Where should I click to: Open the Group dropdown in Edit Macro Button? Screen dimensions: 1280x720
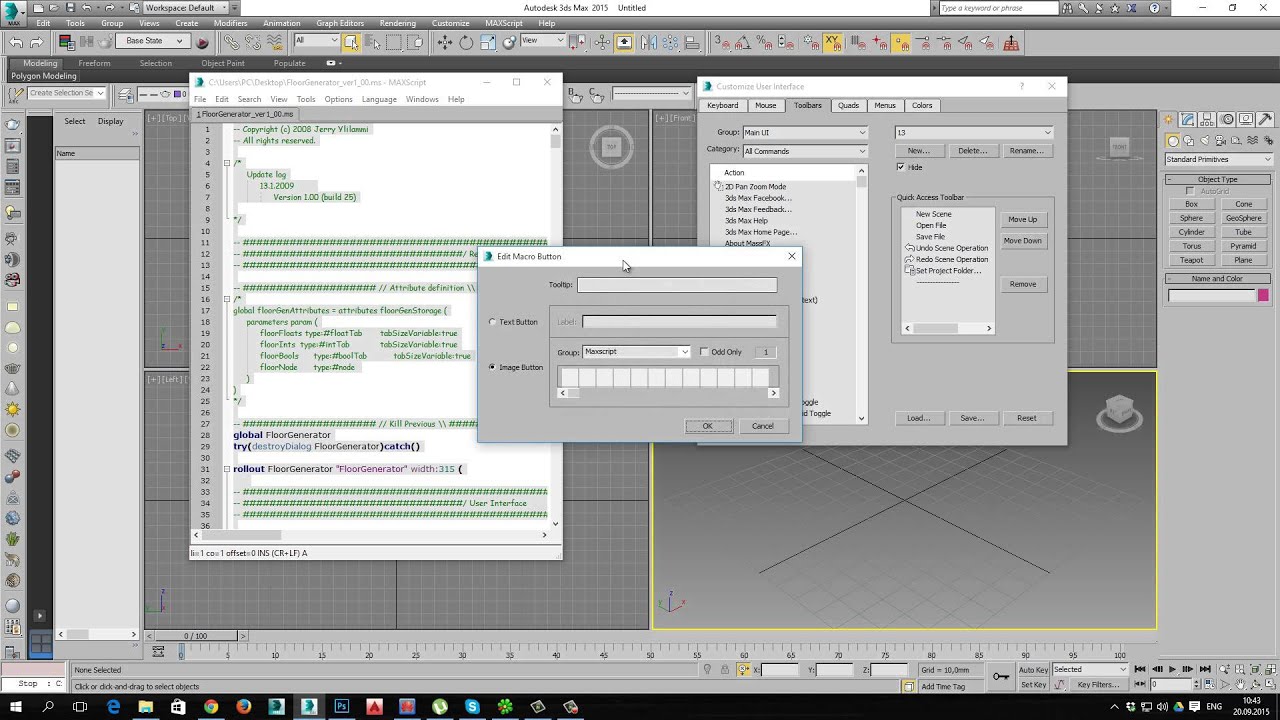click(637, 352)
